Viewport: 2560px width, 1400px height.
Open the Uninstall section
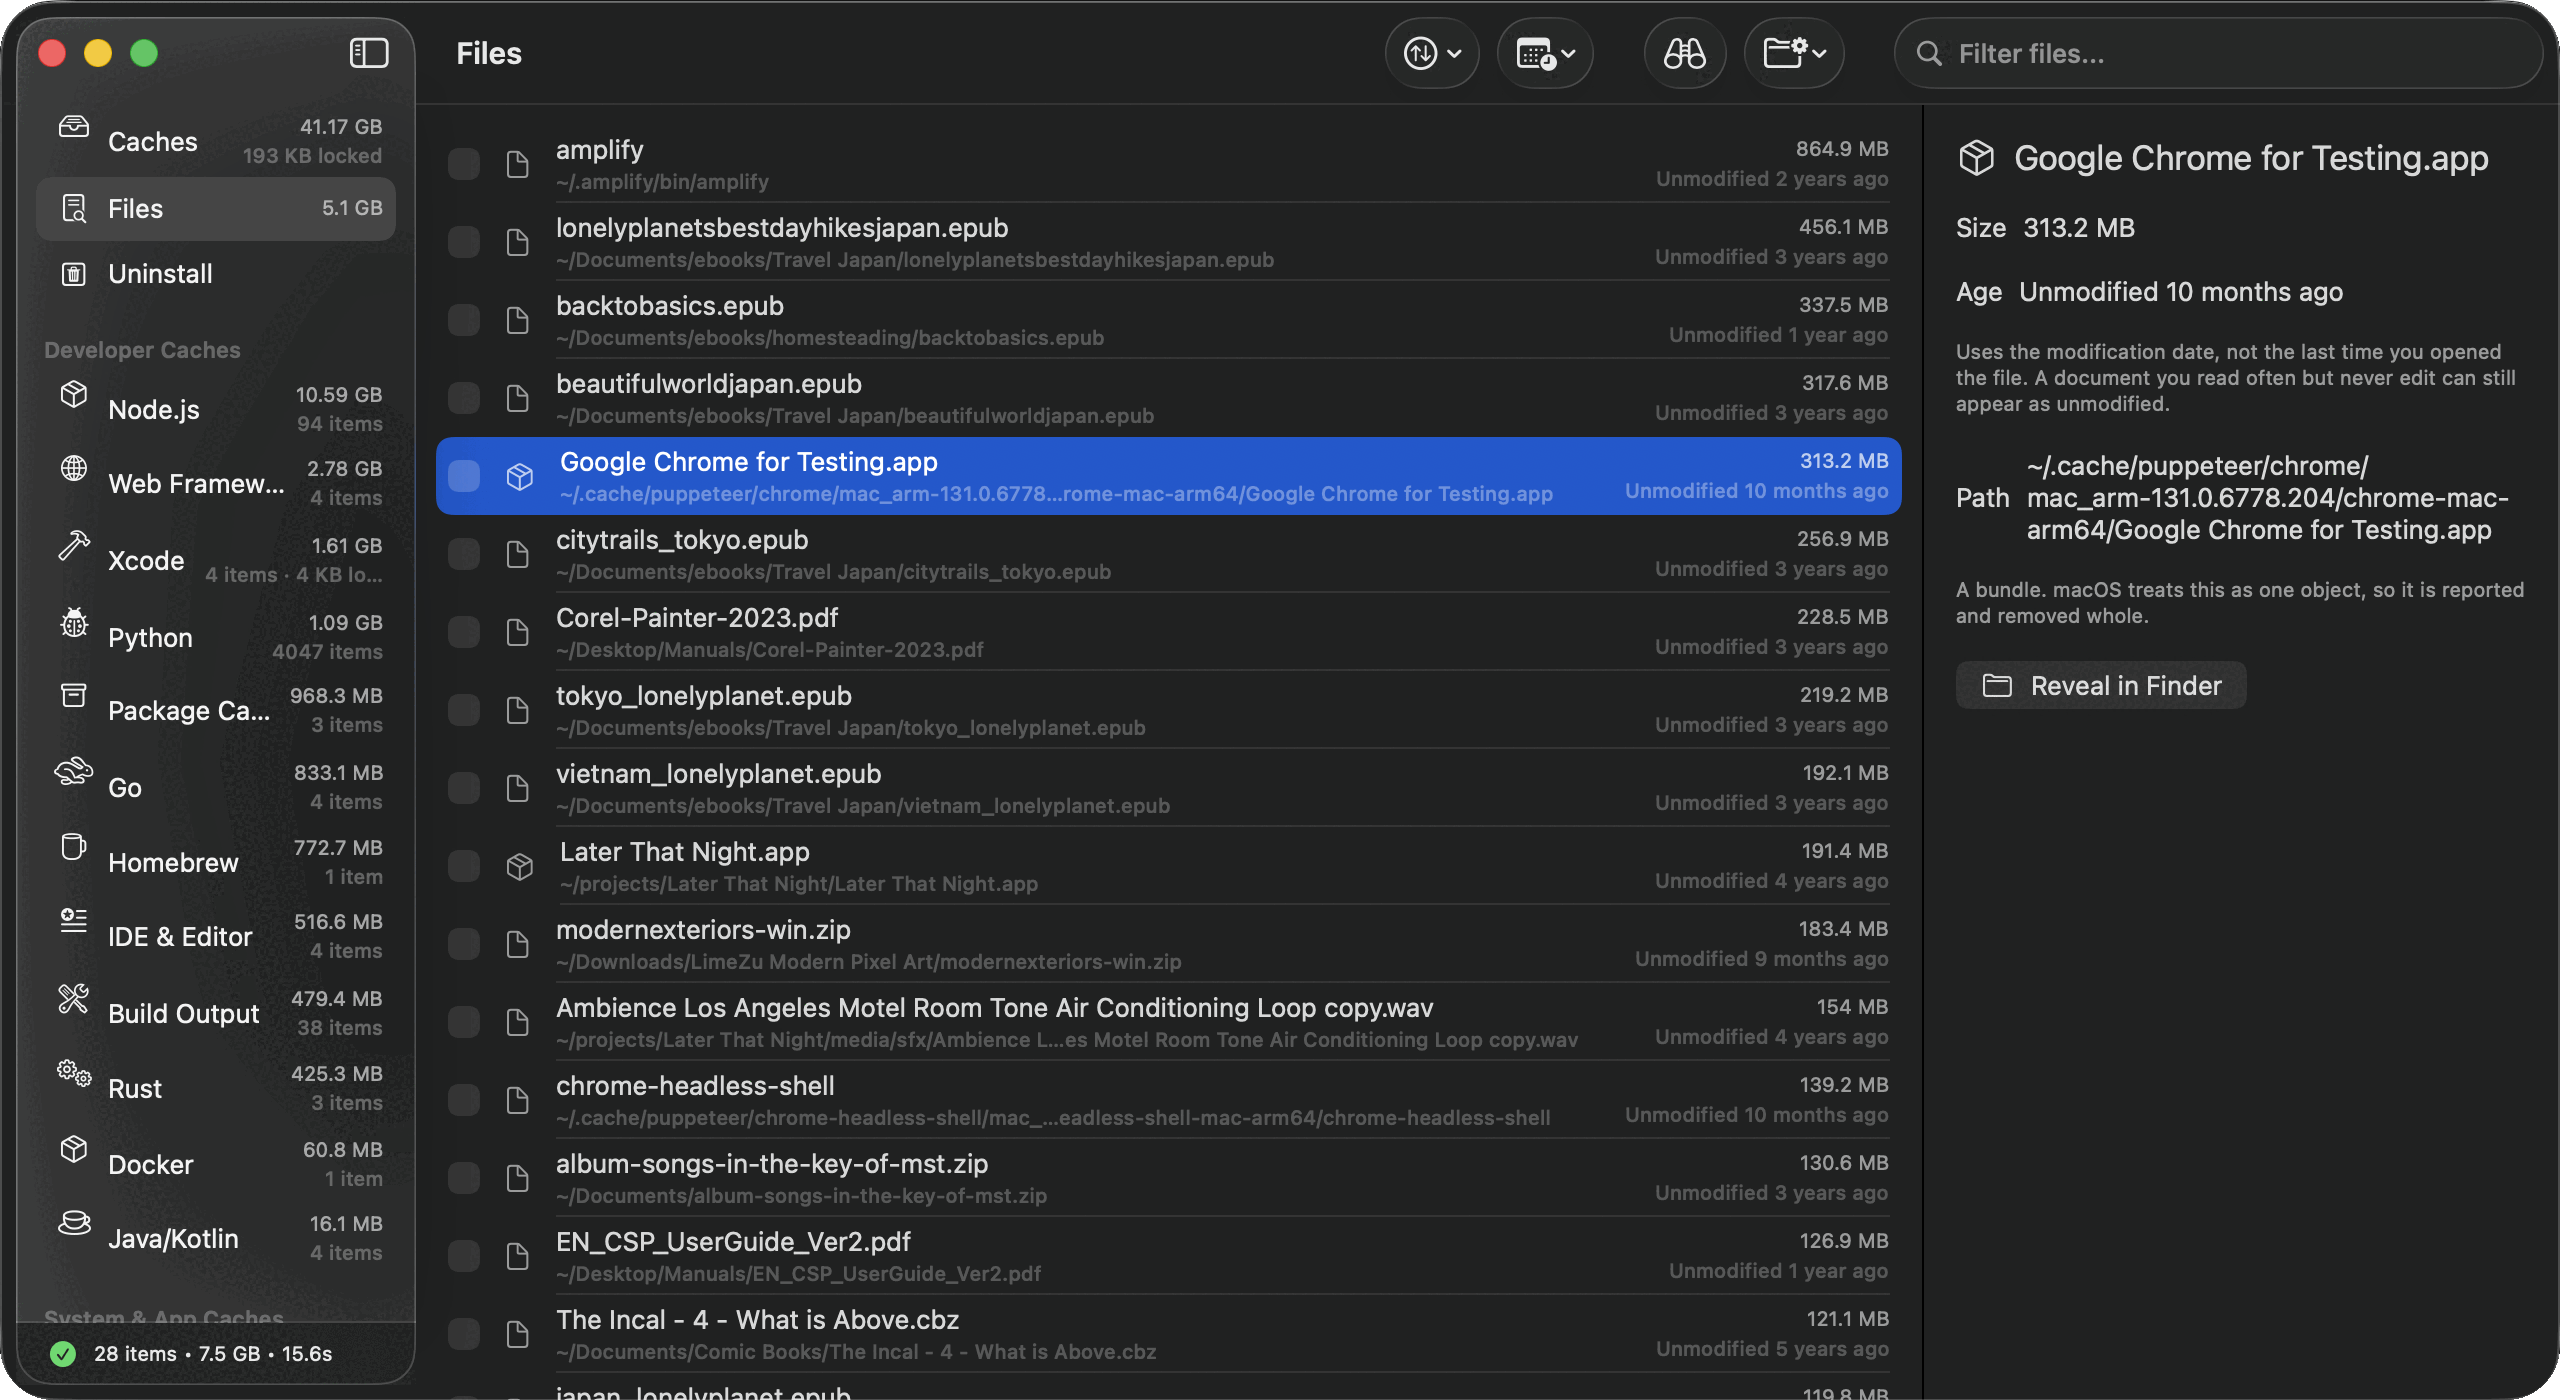[216, 274]
